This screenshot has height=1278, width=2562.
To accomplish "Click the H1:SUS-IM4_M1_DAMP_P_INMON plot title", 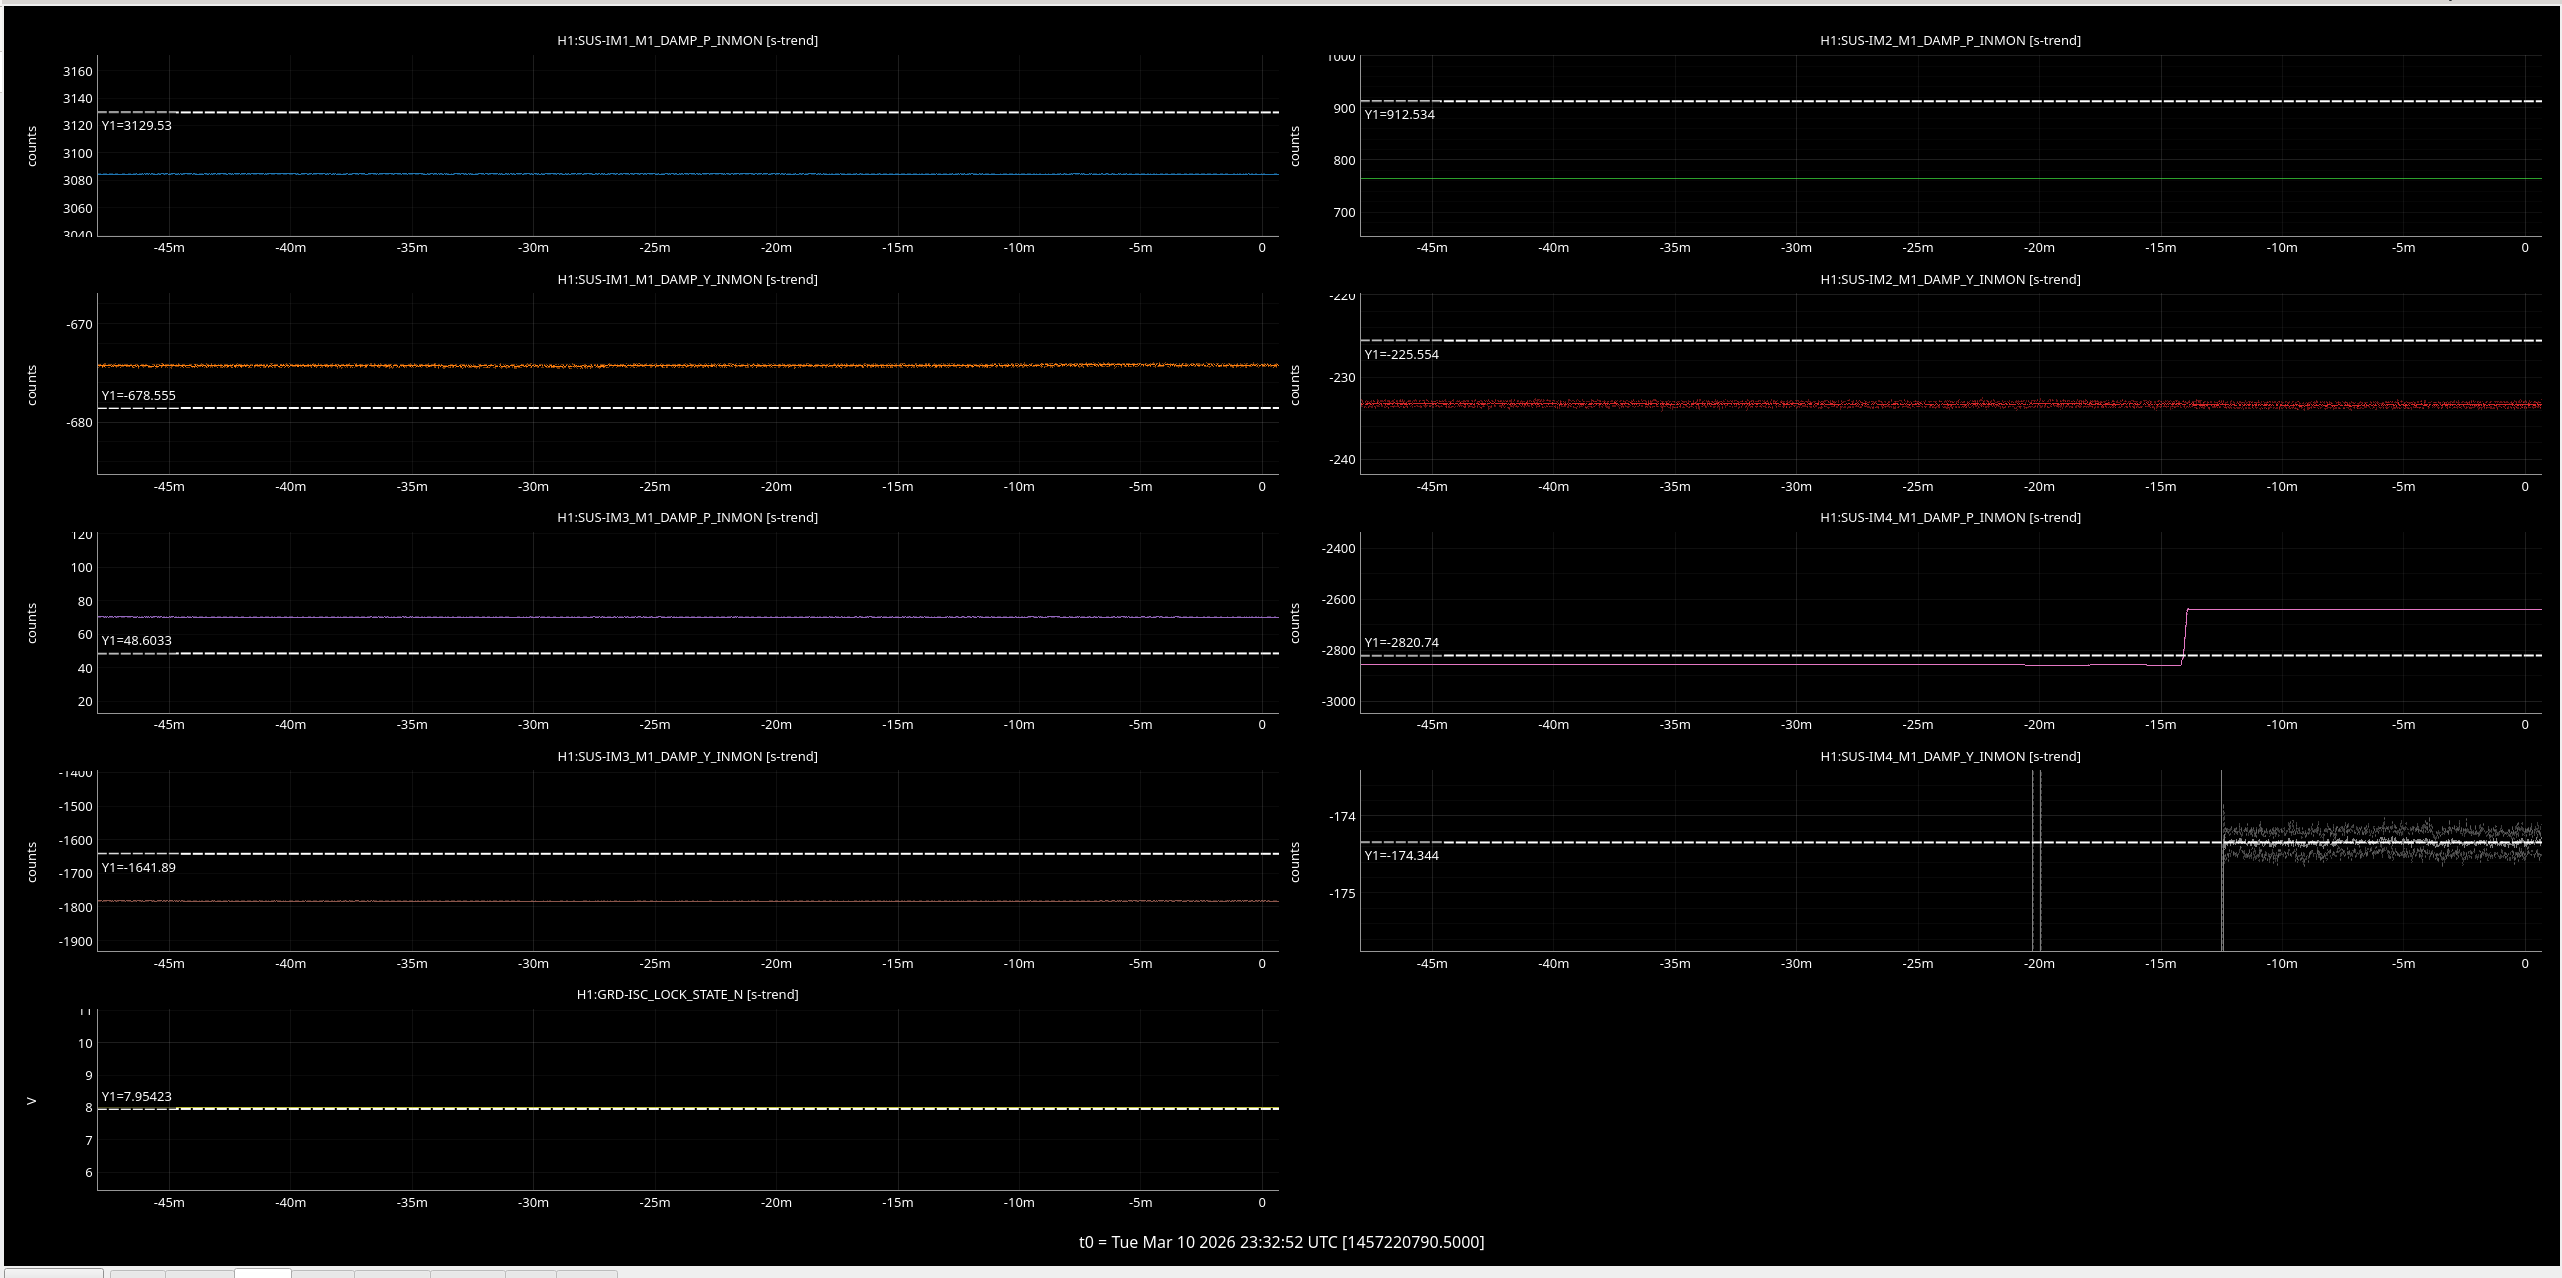I will coord(1949,518).
